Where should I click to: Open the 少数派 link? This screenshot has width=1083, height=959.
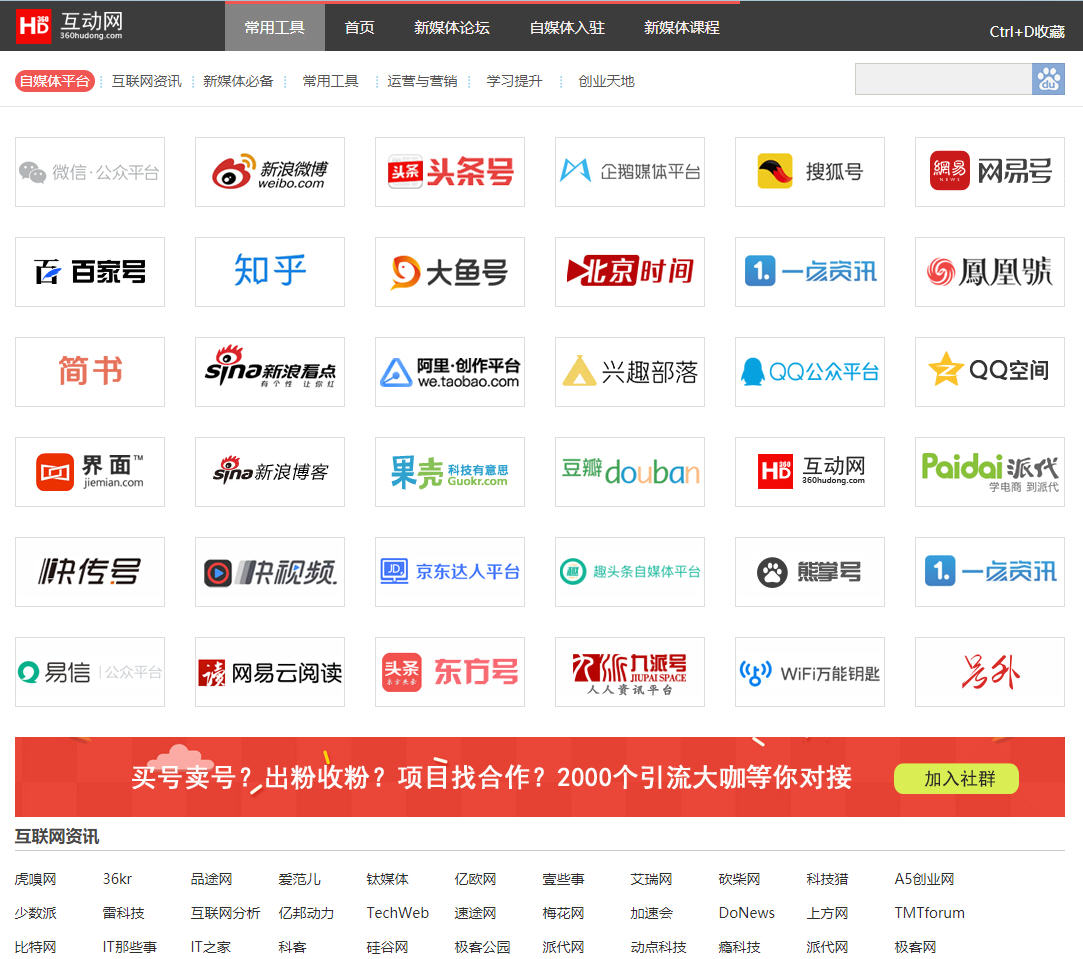pyautogui.click(x=35, y=913)
